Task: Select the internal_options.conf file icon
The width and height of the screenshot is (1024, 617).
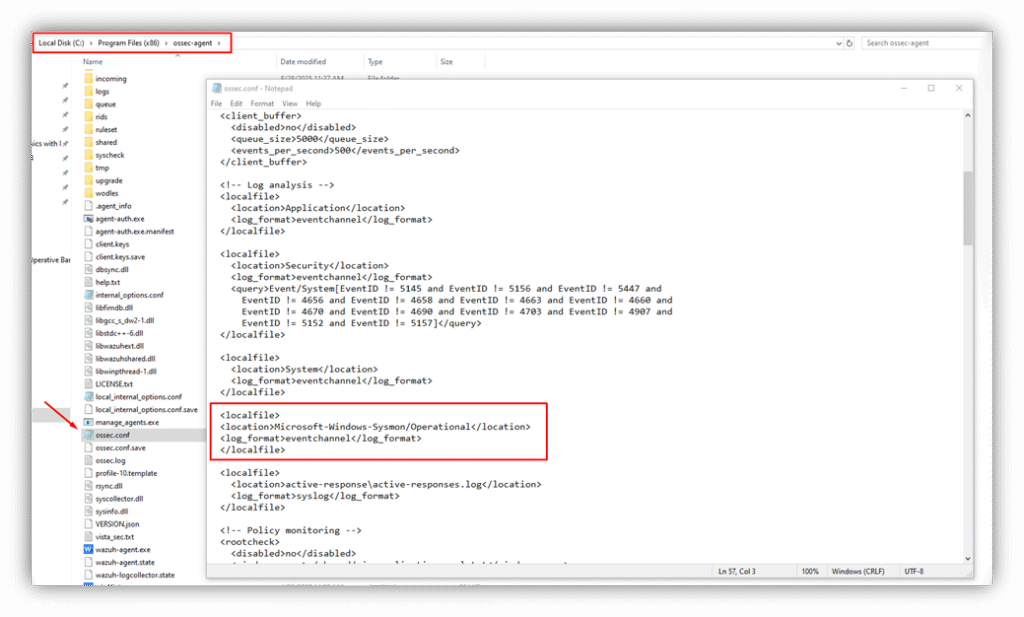Action: 88,295
